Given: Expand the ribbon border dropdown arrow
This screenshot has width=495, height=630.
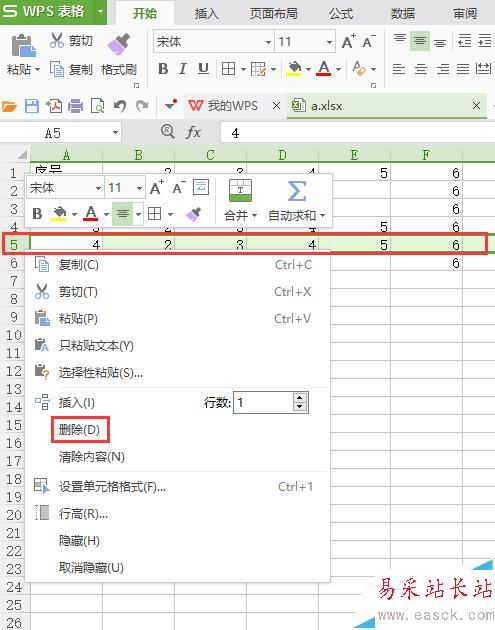Looking at the screenshot, I should pyautogui.click(x=243, y=70).
